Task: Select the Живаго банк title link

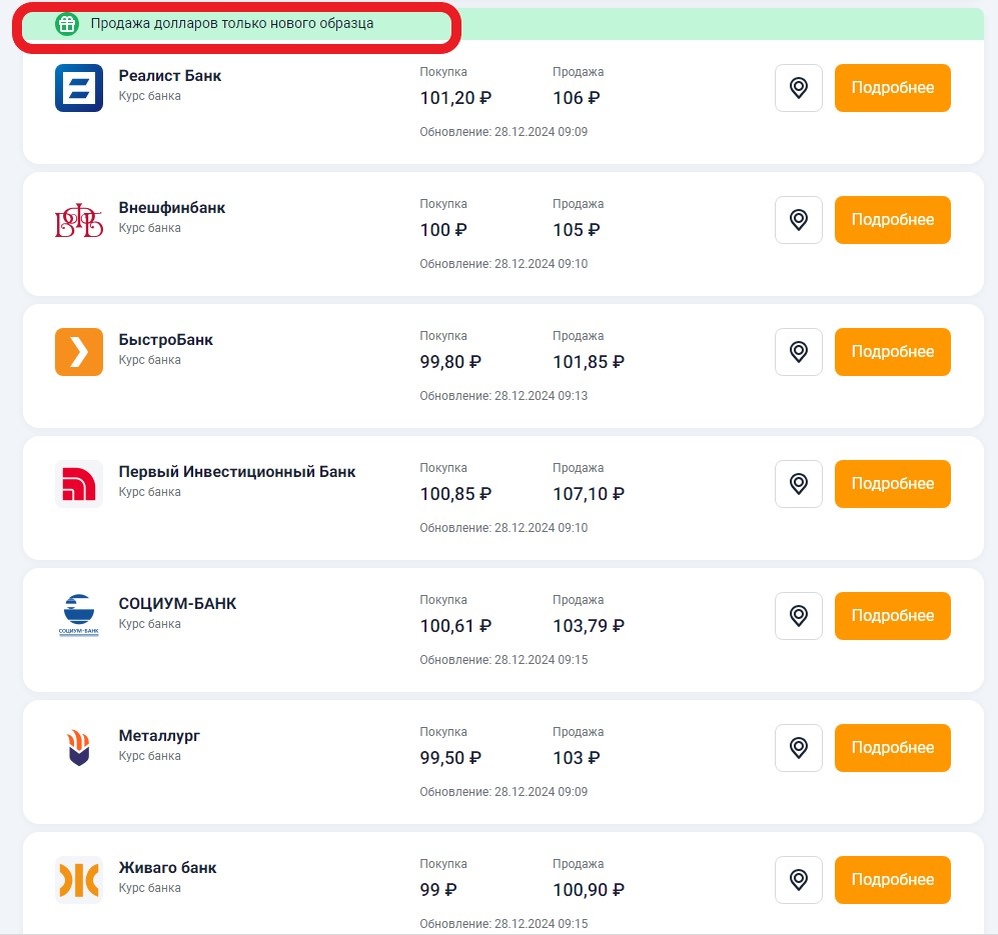Action: click(168, 868)
